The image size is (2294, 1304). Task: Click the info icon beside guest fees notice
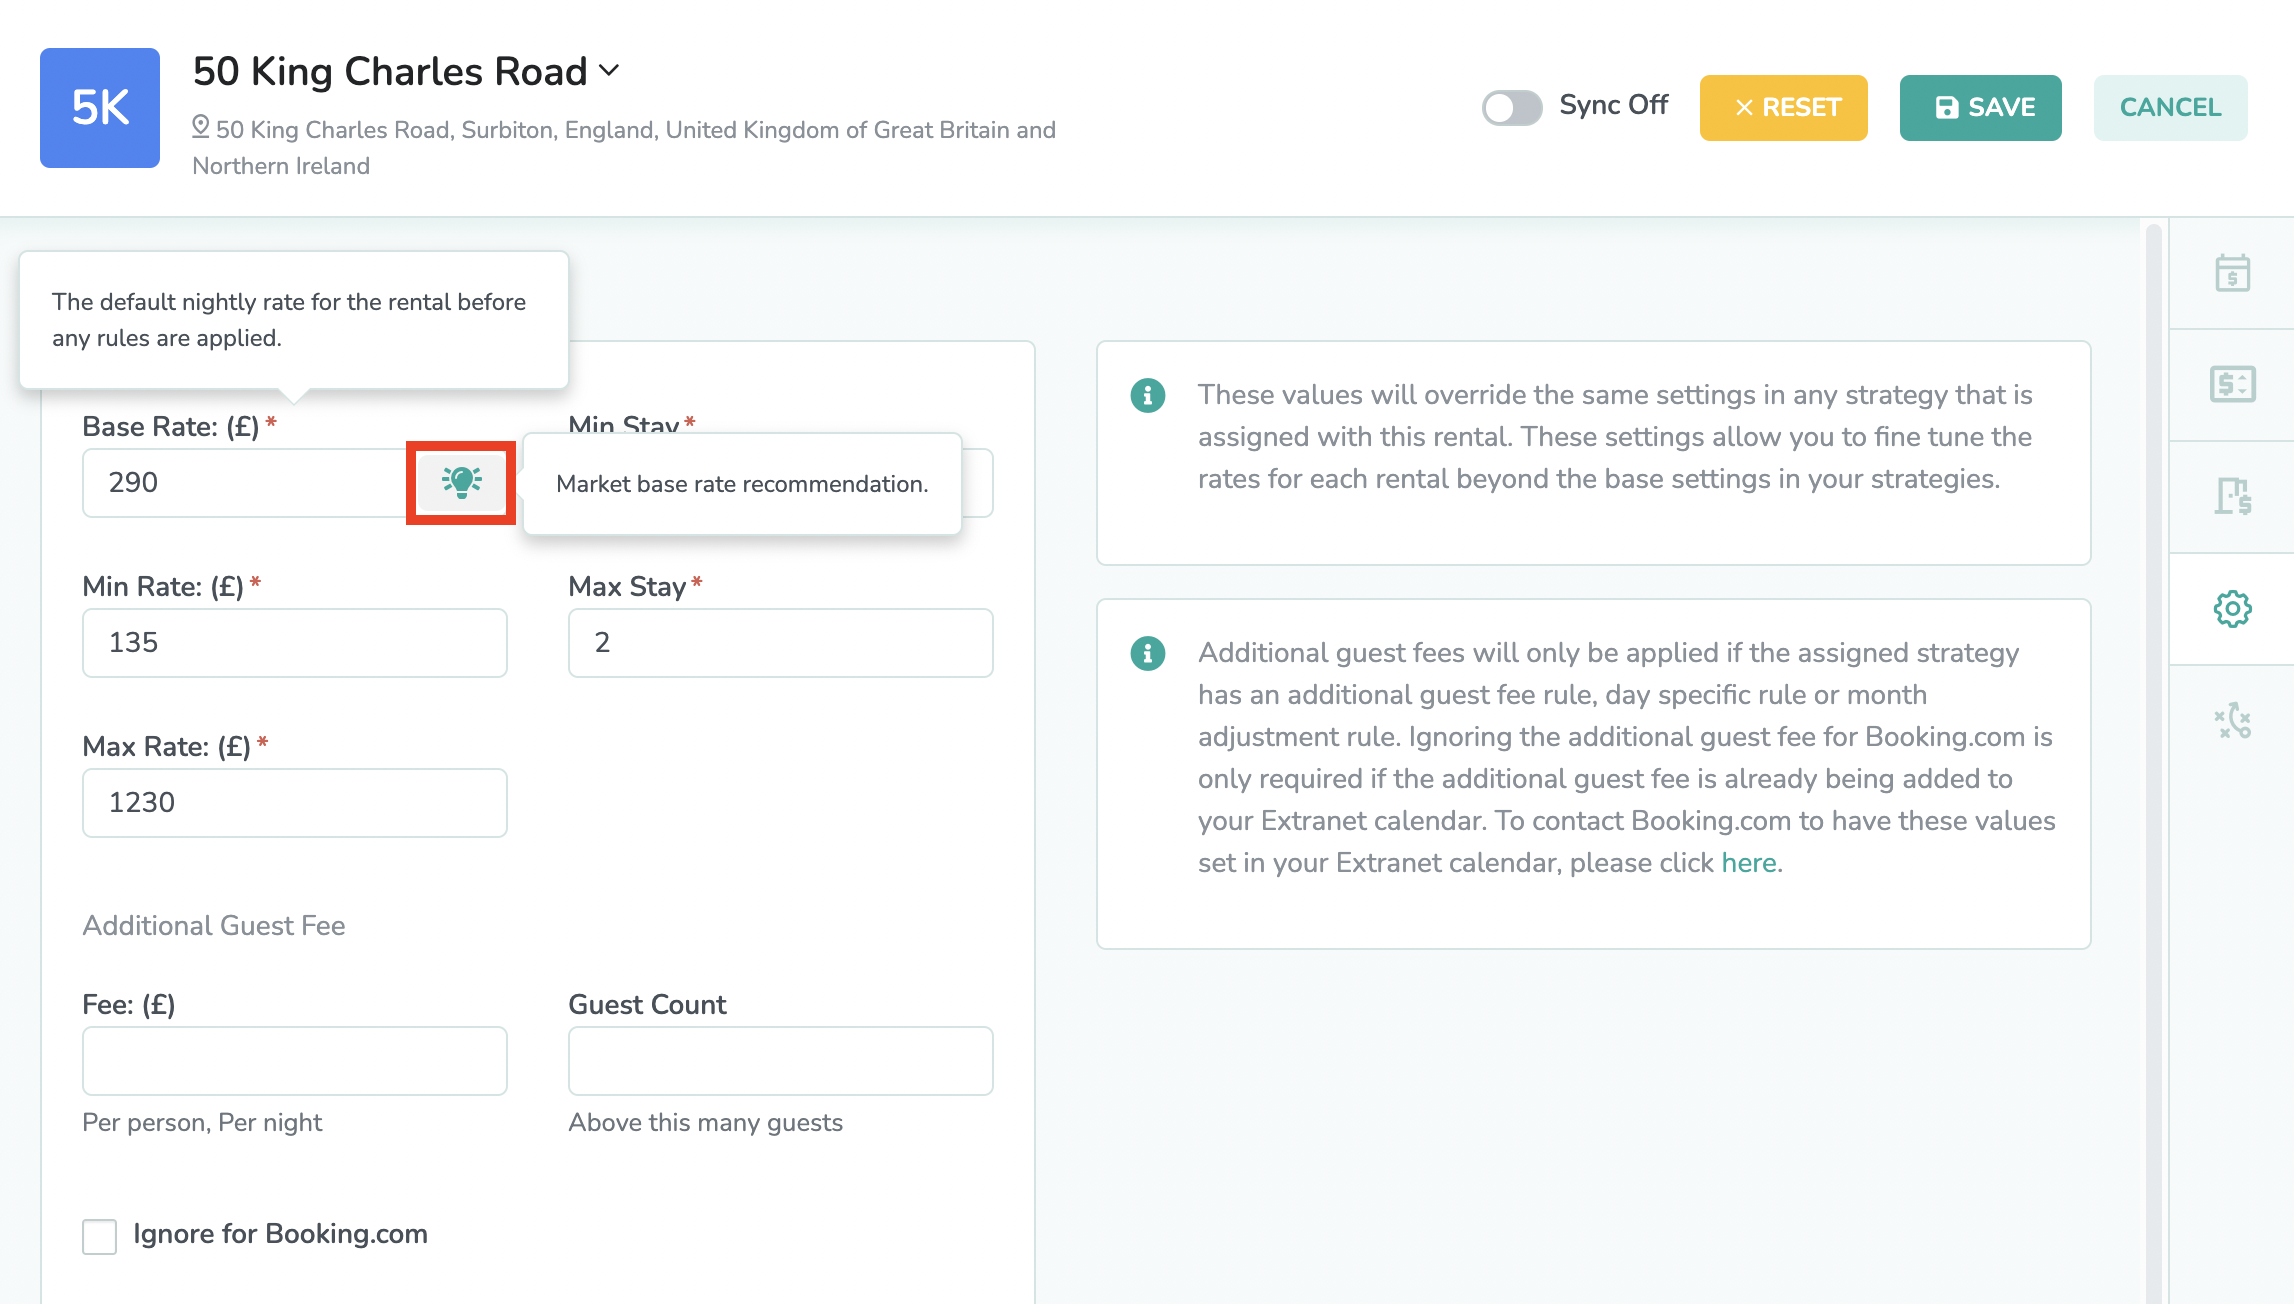click(1148, 653)
